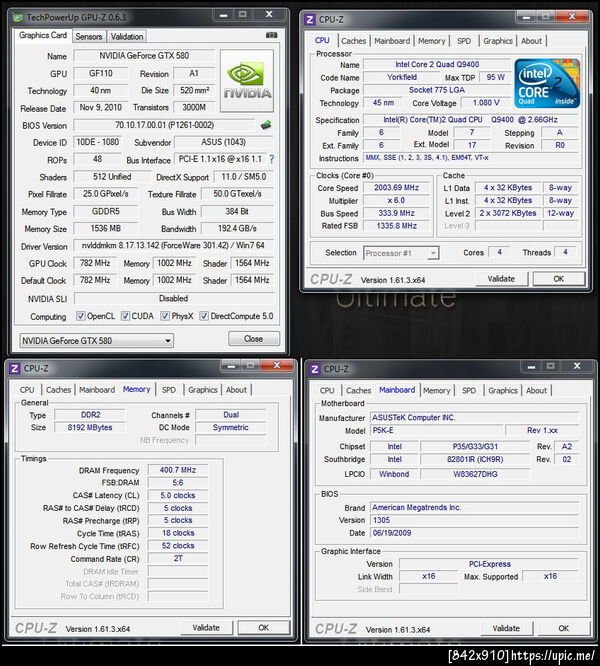Click the Core Speed value 2003.69 MHz

[397, 188]
